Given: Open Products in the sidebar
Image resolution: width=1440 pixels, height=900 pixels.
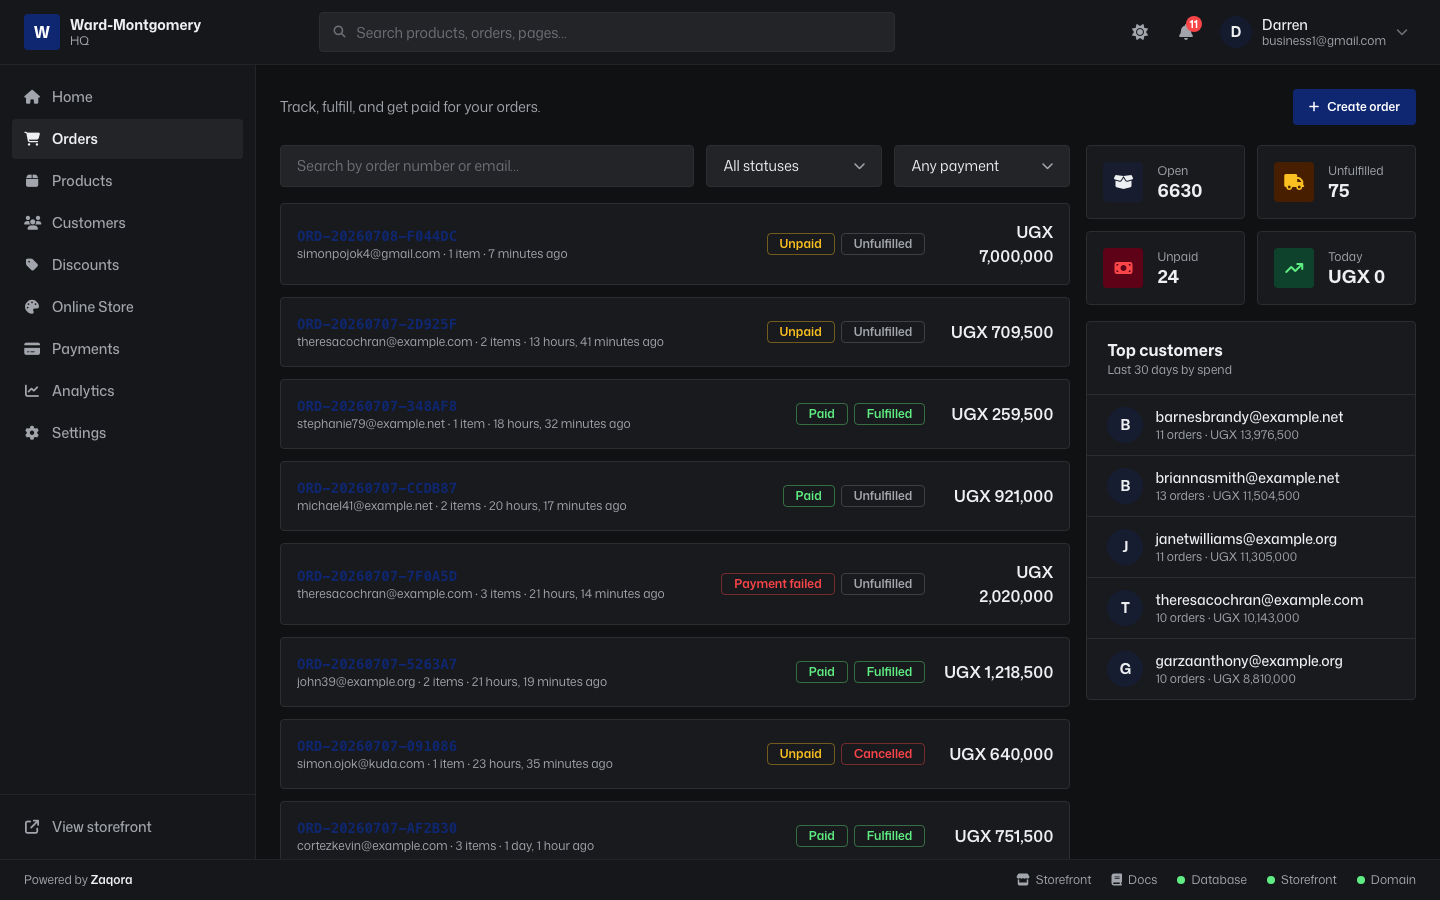Looking at the screenshot, I should click(x=127, y=181).
